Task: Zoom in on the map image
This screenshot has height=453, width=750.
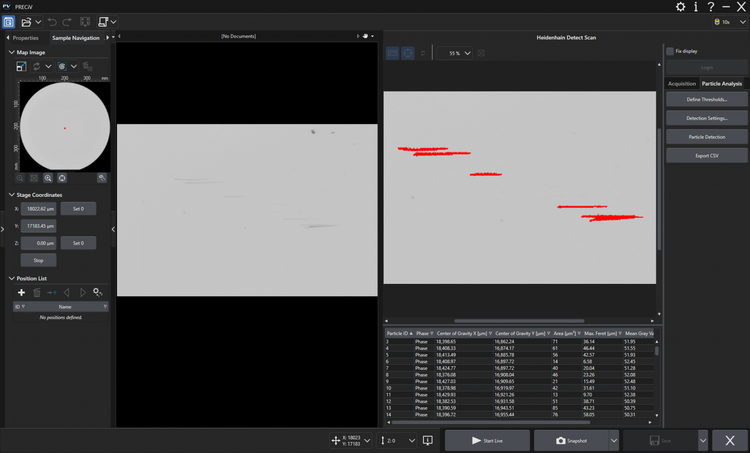Action: tap(47, 177)
